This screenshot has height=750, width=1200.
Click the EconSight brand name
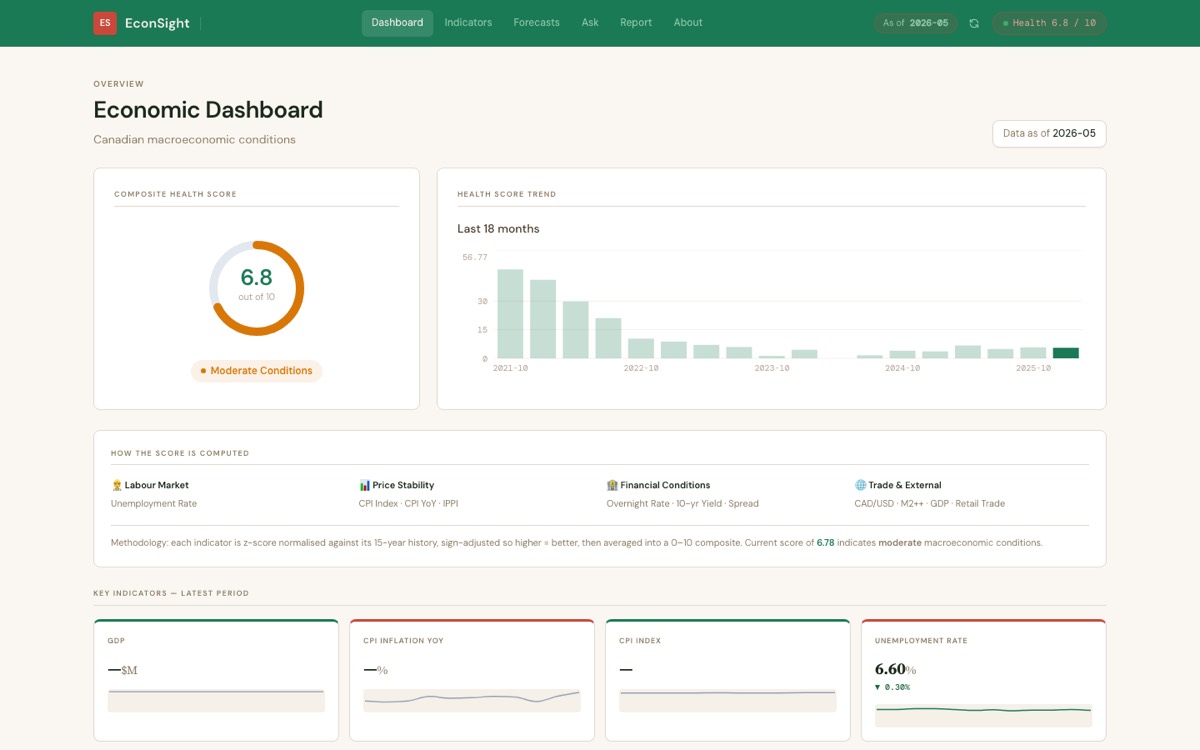click(157, 23)
